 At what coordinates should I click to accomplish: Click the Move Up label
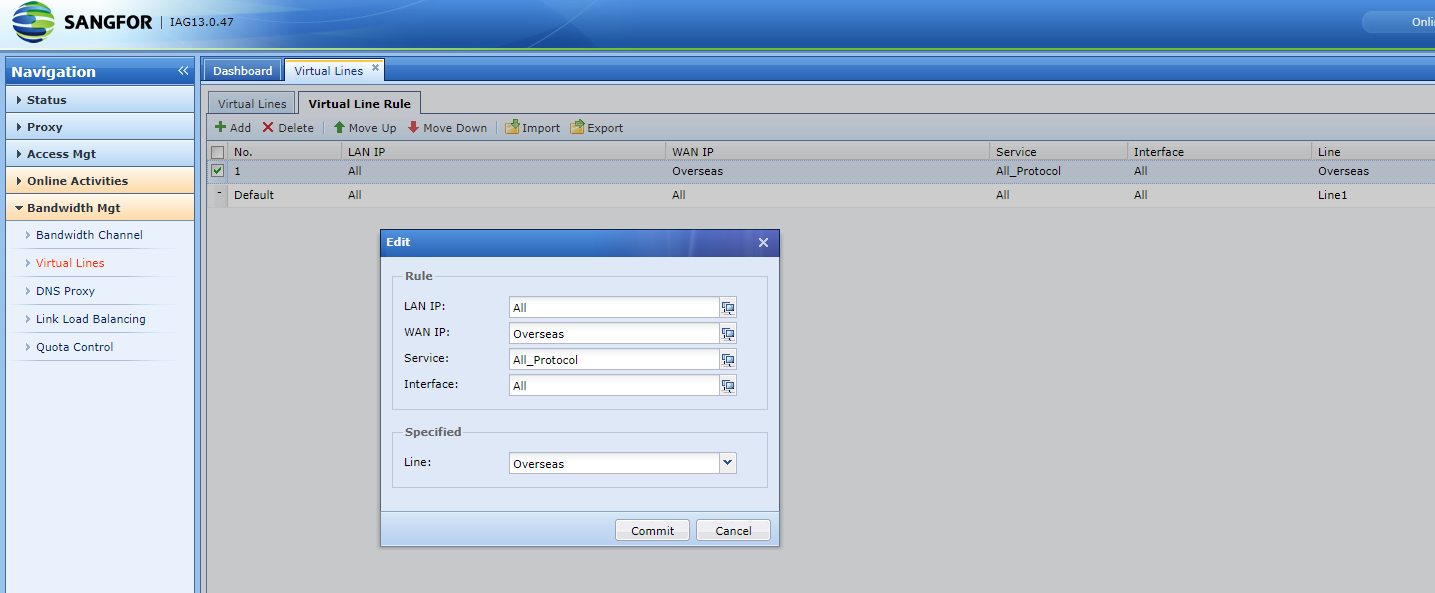pos(372,128)
